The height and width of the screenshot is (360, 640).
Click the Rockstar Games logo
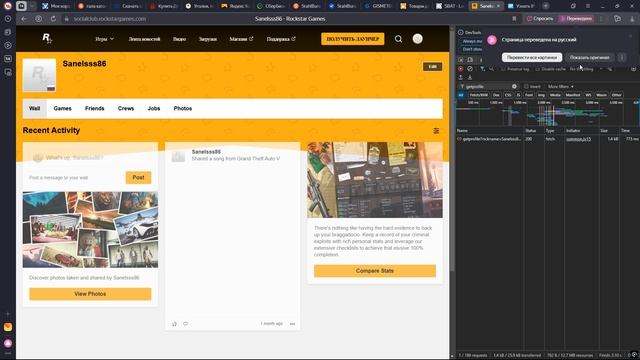click(47, 39)
